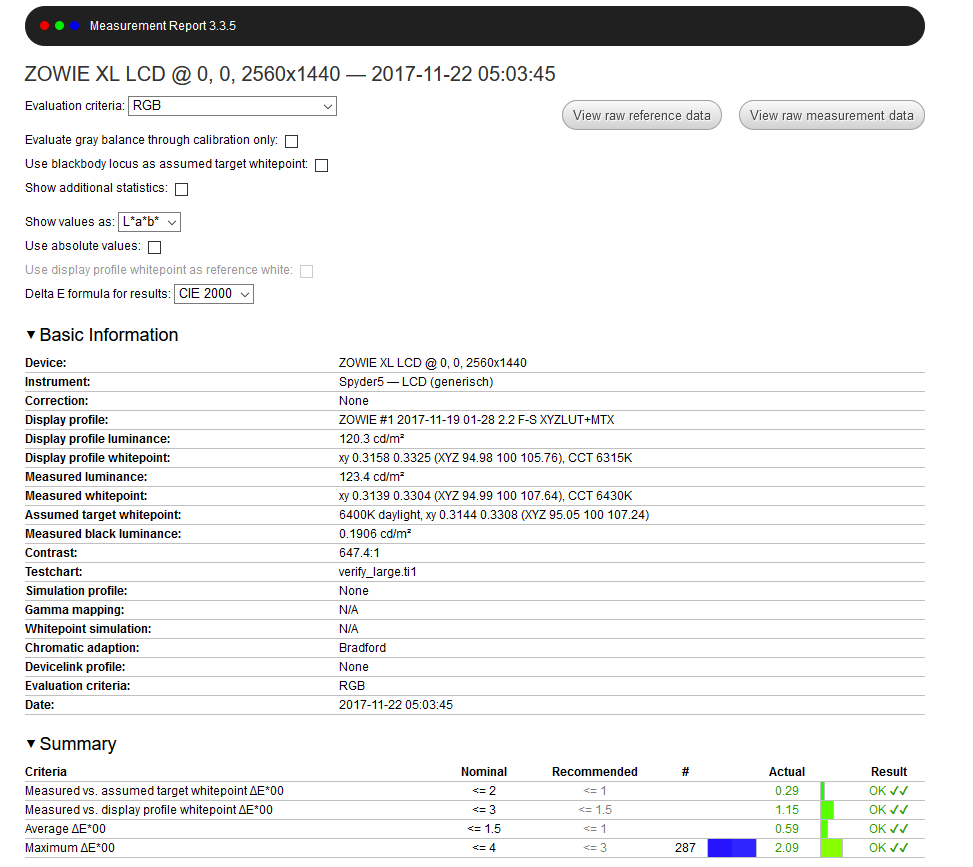Click the ZOWIE XL LCD report heading
Screen dimensions: 973x867
290,74
